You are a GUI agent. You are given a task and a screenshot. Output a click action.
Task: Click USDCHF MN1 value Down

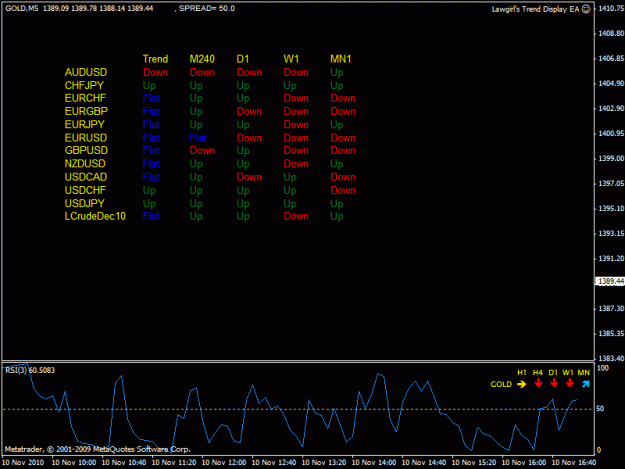[343, 190]
